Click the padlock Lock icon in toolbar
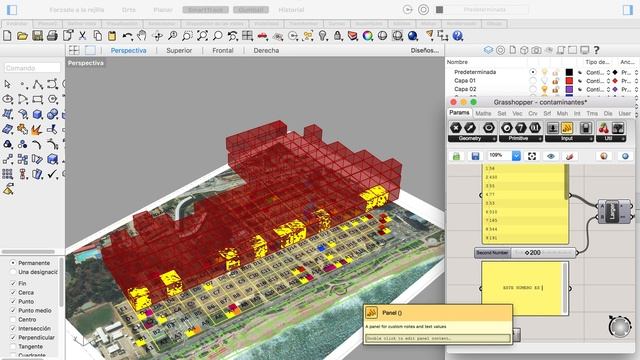Screen dimensions: 640x360 pos(338,36)
